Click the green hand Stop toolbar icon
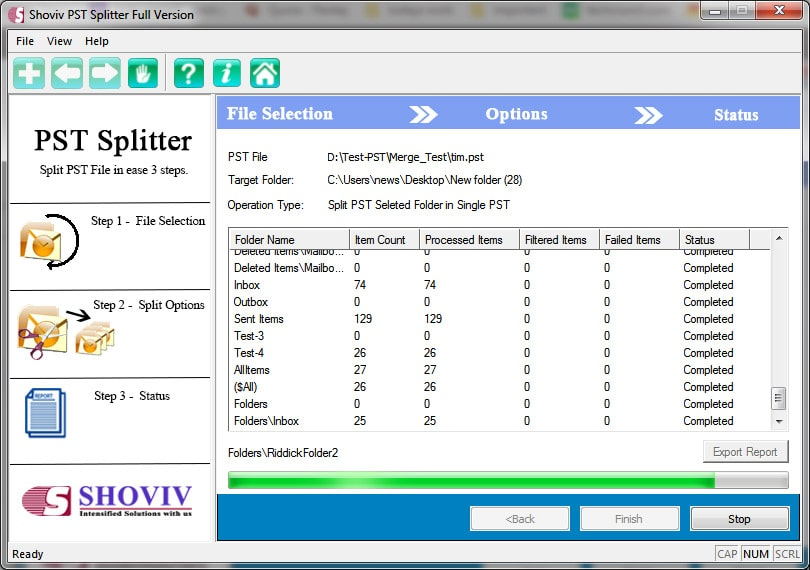Screen dimensions: 810x570 point(143,73)
